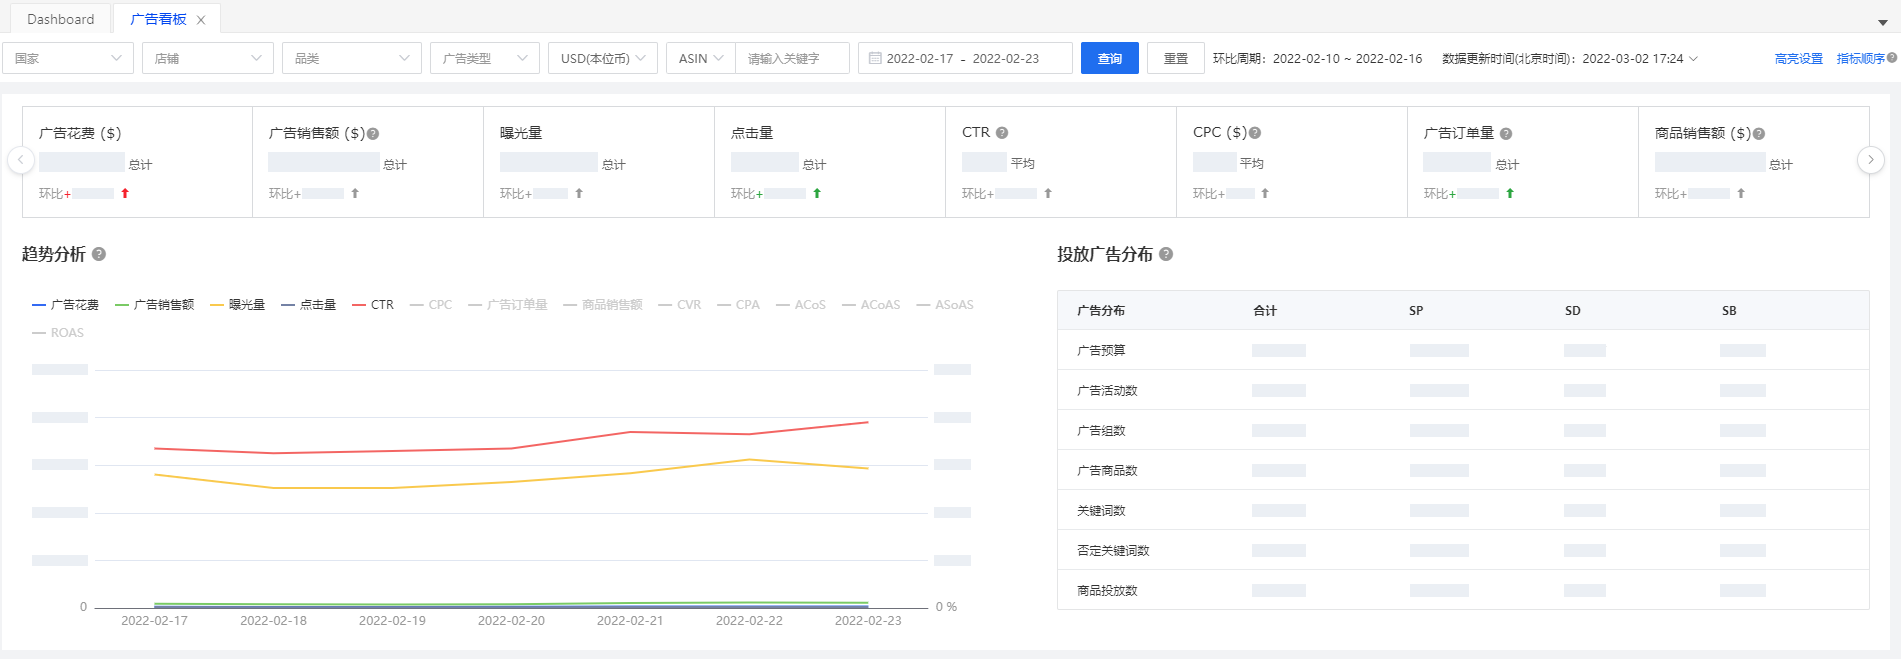This screenshot has height=659, width=1901.
Task: Open 指标顺序 link
Action: tap(1860, 59)
